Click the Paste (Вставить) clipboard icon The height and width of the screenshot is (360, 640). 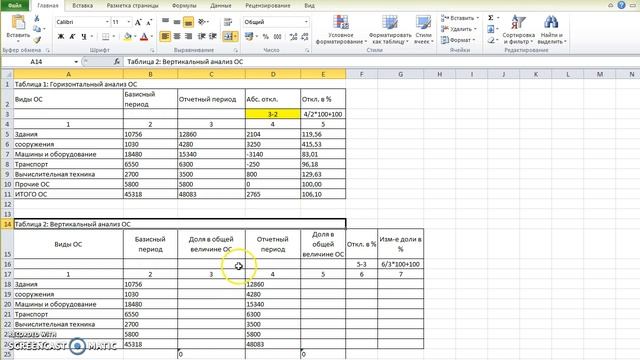point(18,23)
